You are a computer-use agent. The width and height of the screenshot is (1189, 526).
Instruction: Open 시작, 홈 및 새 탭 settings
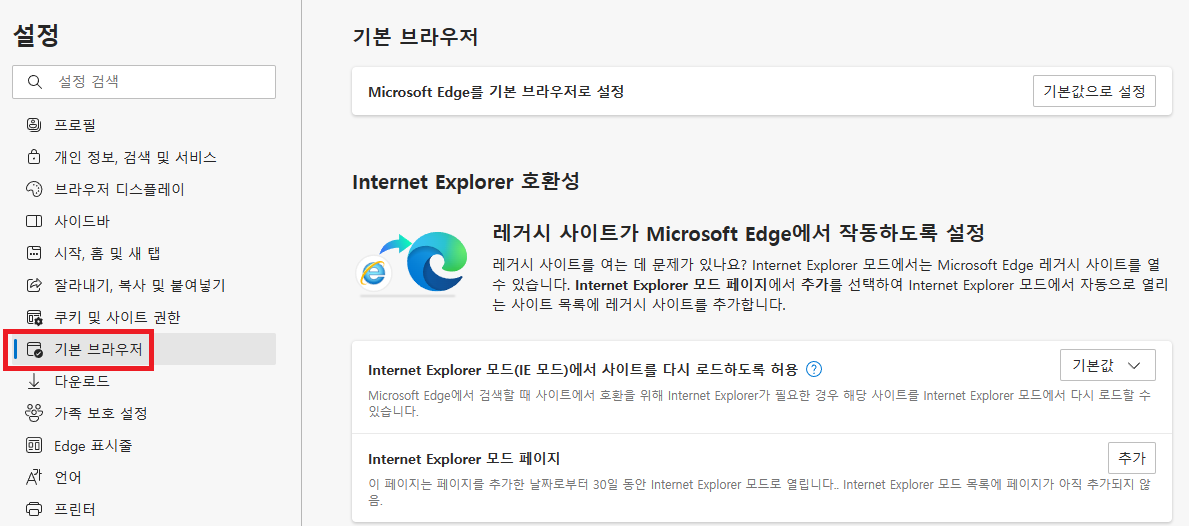(x=144, y=253)
